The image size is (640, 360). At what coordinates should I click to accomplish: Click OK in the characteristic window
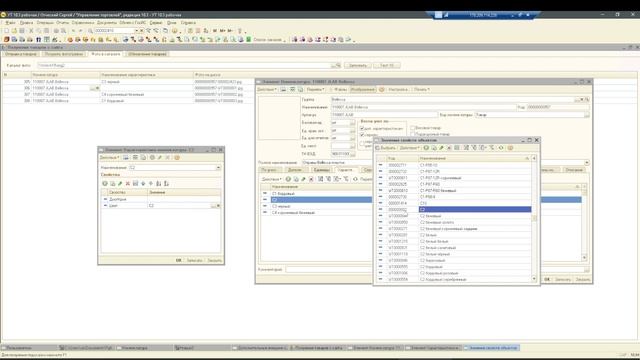pyautogui.click(x=178, y=260)
